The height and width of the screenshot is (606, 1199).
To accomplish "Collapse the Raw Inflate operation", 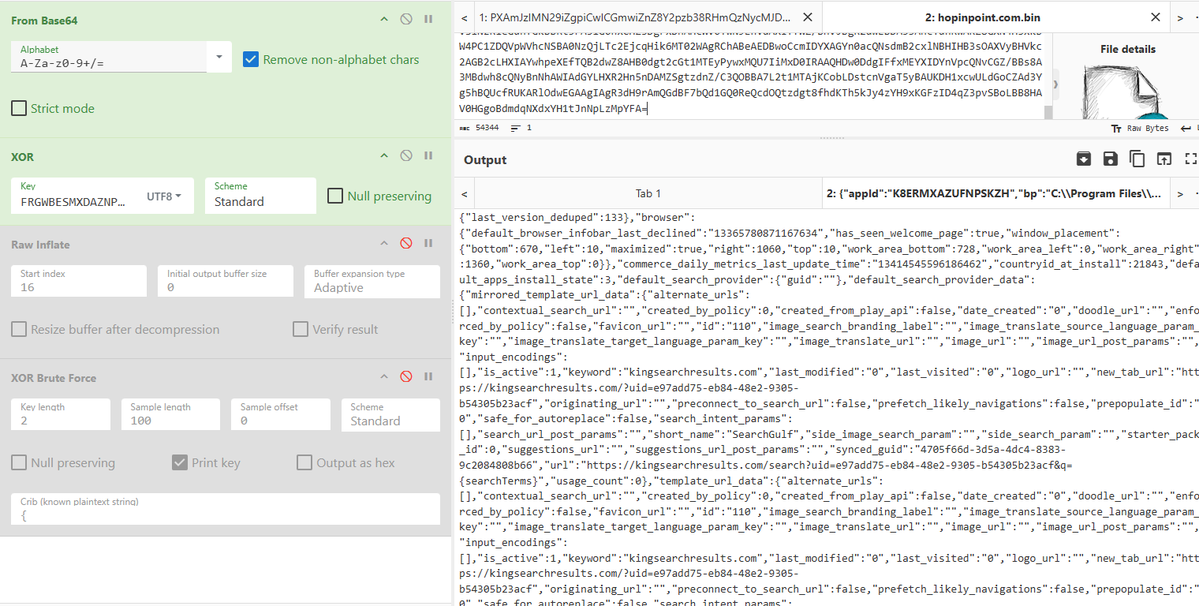I will coord(385,244).
